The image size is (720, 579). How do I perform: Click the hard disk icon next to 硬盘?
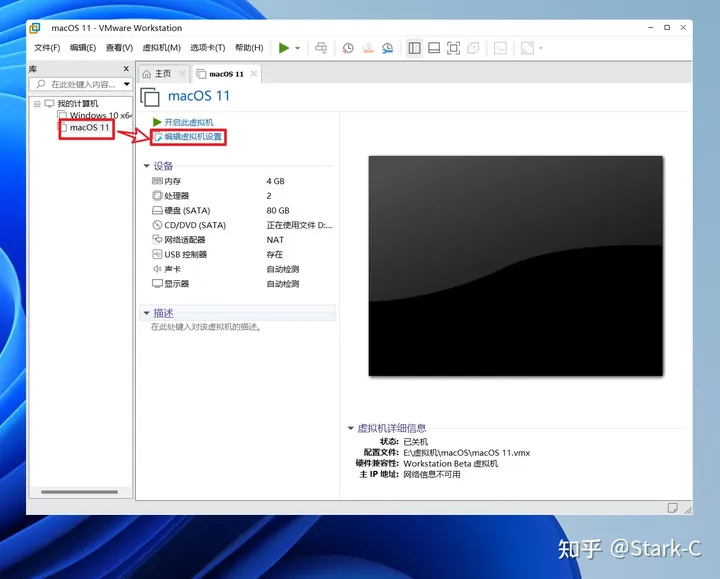[157, 210]
